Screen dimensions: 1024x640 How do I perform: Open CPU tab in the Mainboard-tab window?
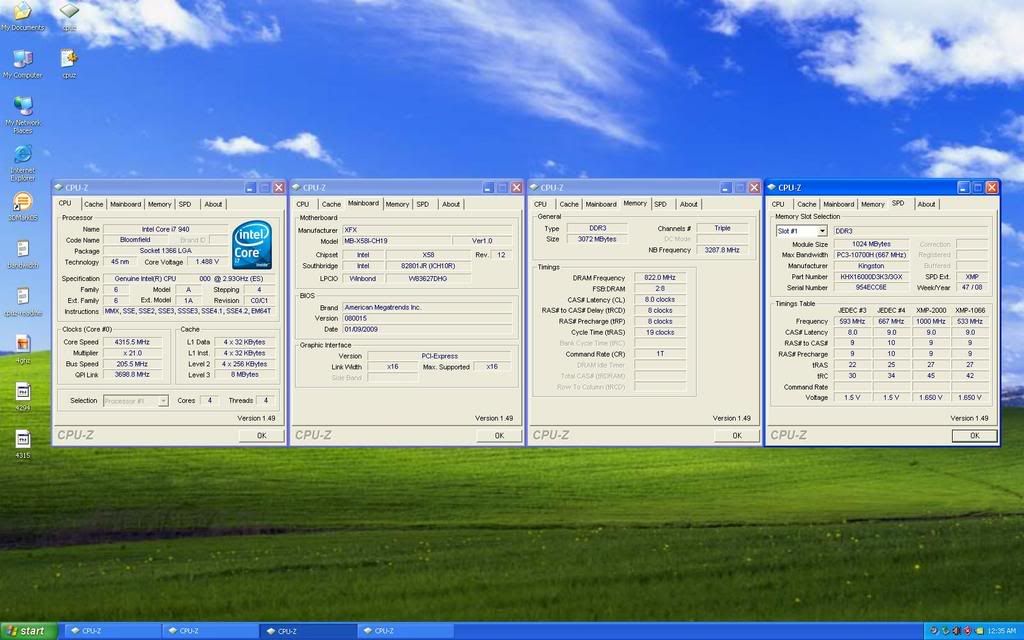coord(302,204)
